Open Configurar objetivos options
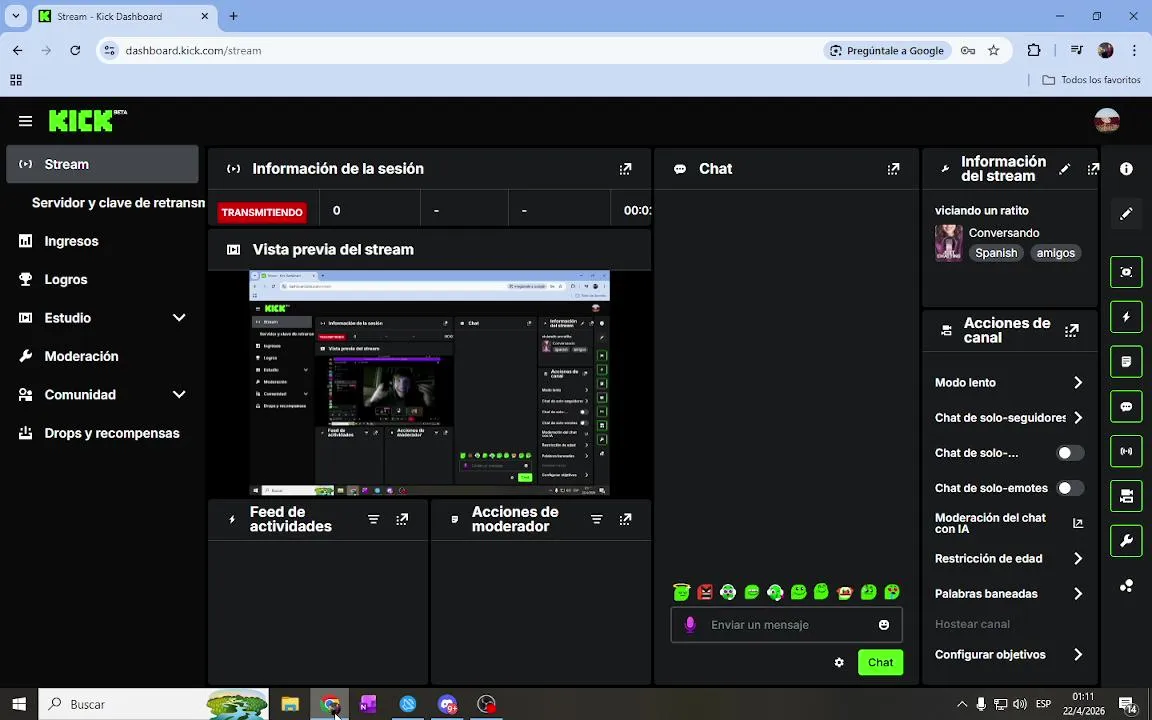The image size is (1152, 720). pyautogui.click(x=1009, y=655)
